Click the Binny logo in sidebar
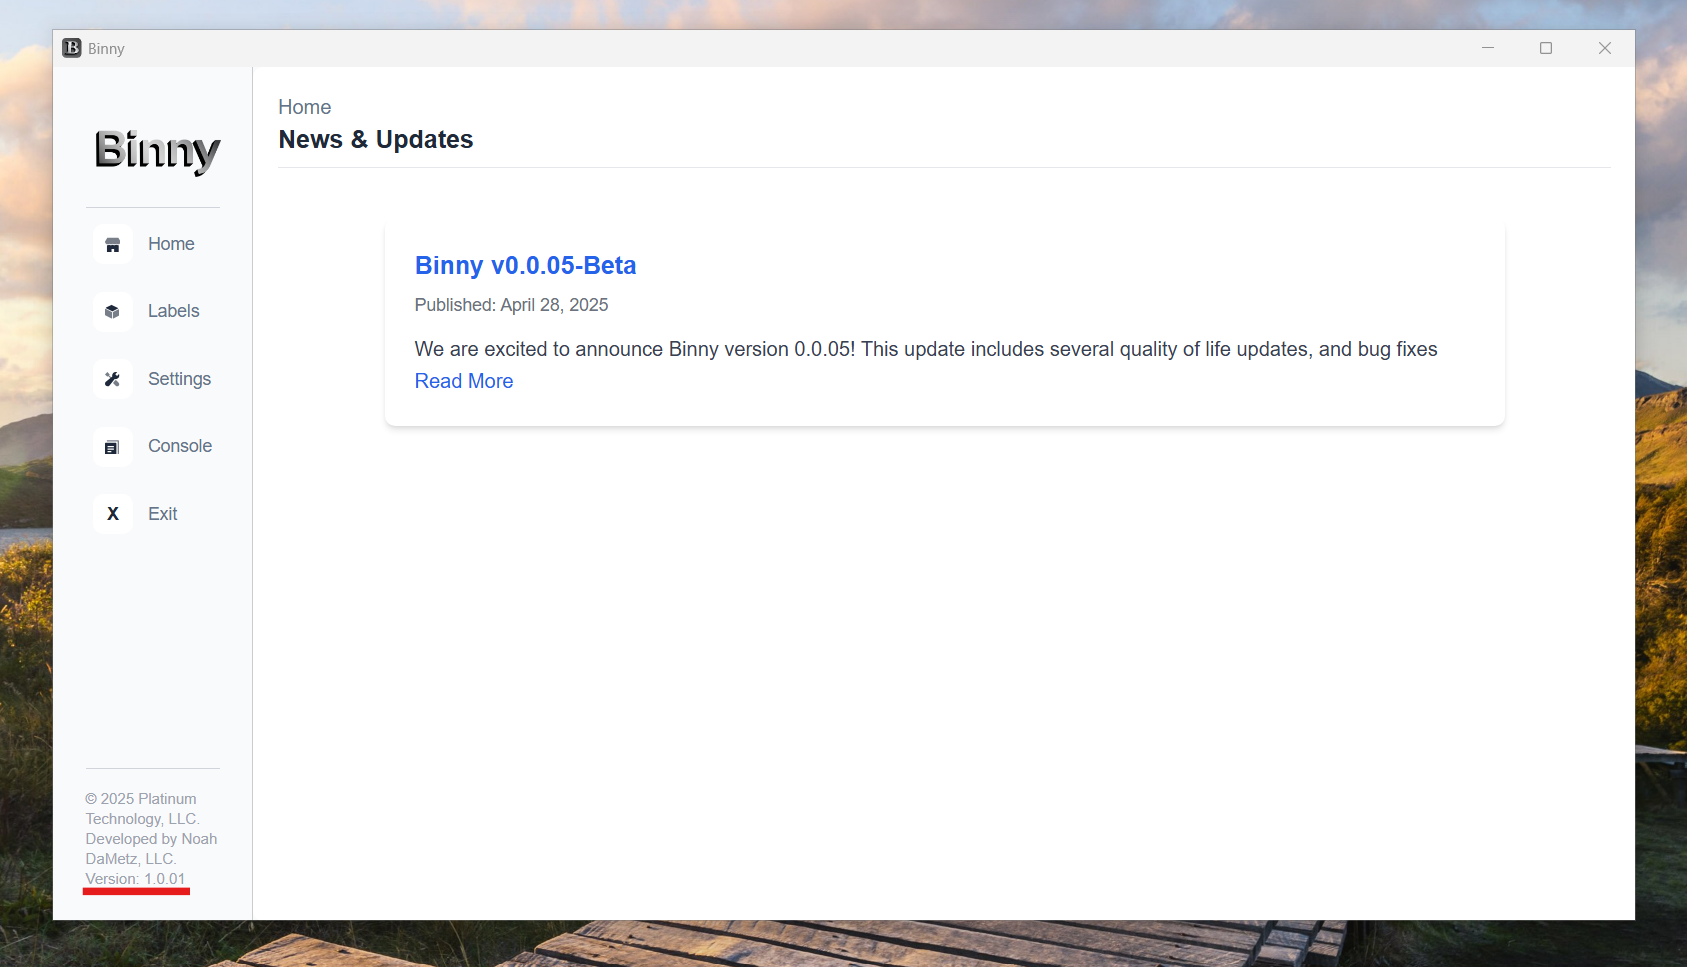The height and width of the screenshot is (967, 1687). tap(157, 151)
